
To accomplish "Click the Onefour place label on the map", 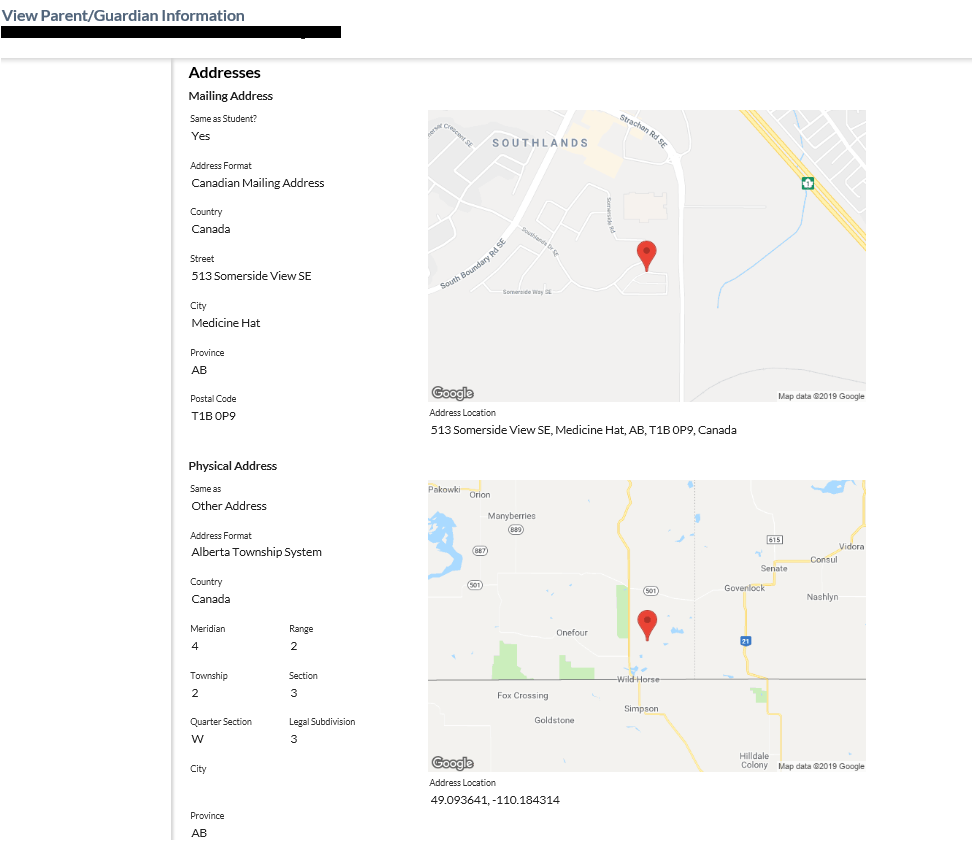I will 572,633.
